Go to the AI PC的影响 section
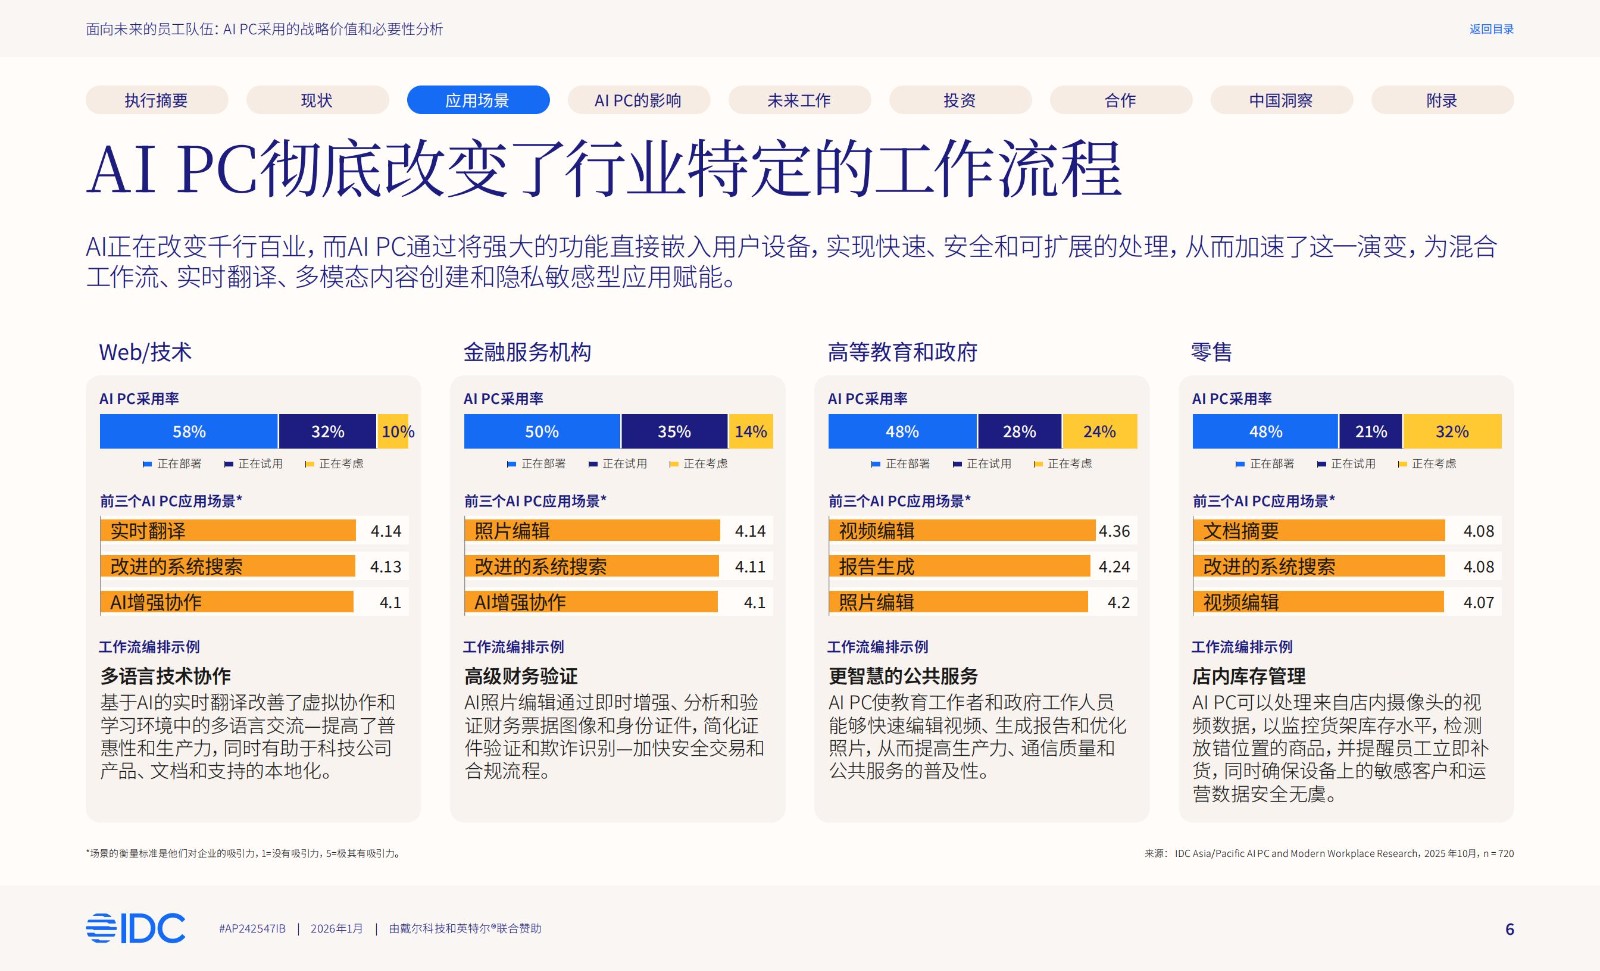This screenshot has height=971, width=1600. (x=638, y=100)
